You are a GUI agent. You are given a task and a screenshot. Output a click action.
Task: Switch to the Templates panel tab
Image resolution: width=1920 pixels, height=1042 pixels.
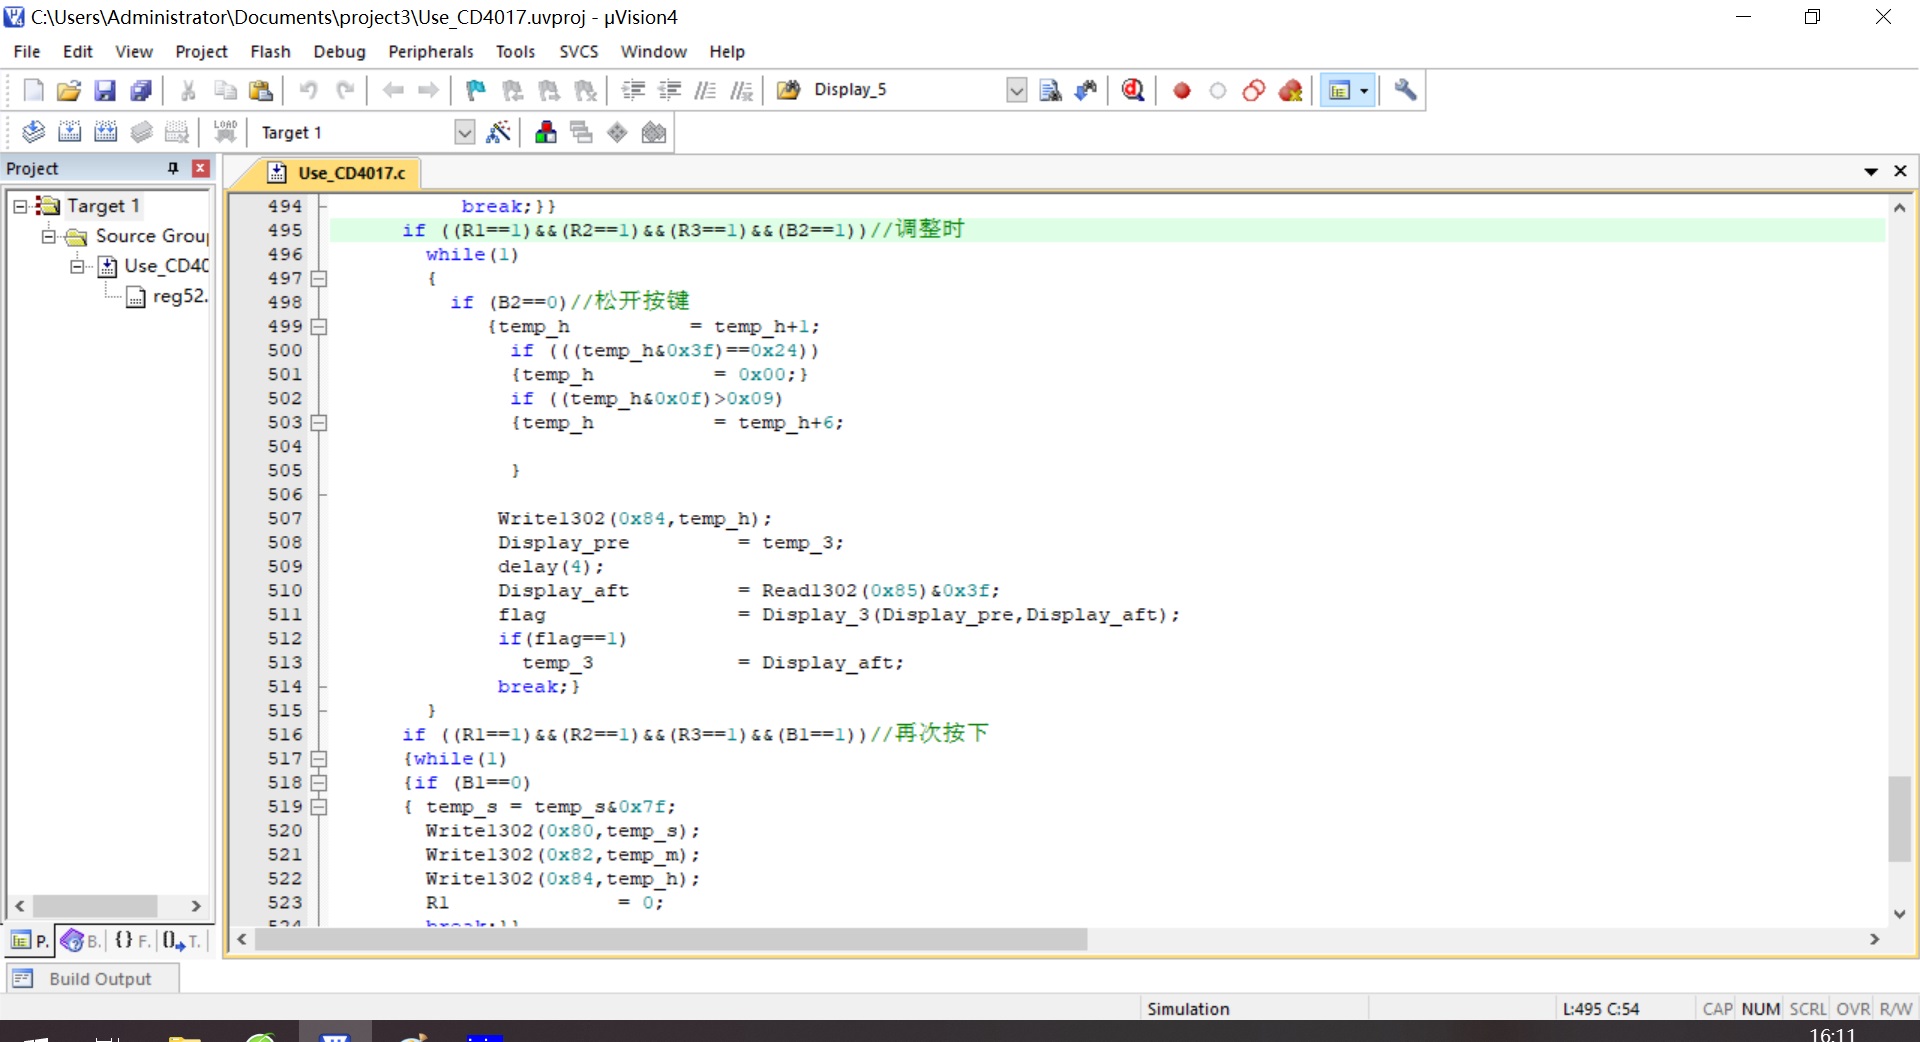tap(181, 940)
